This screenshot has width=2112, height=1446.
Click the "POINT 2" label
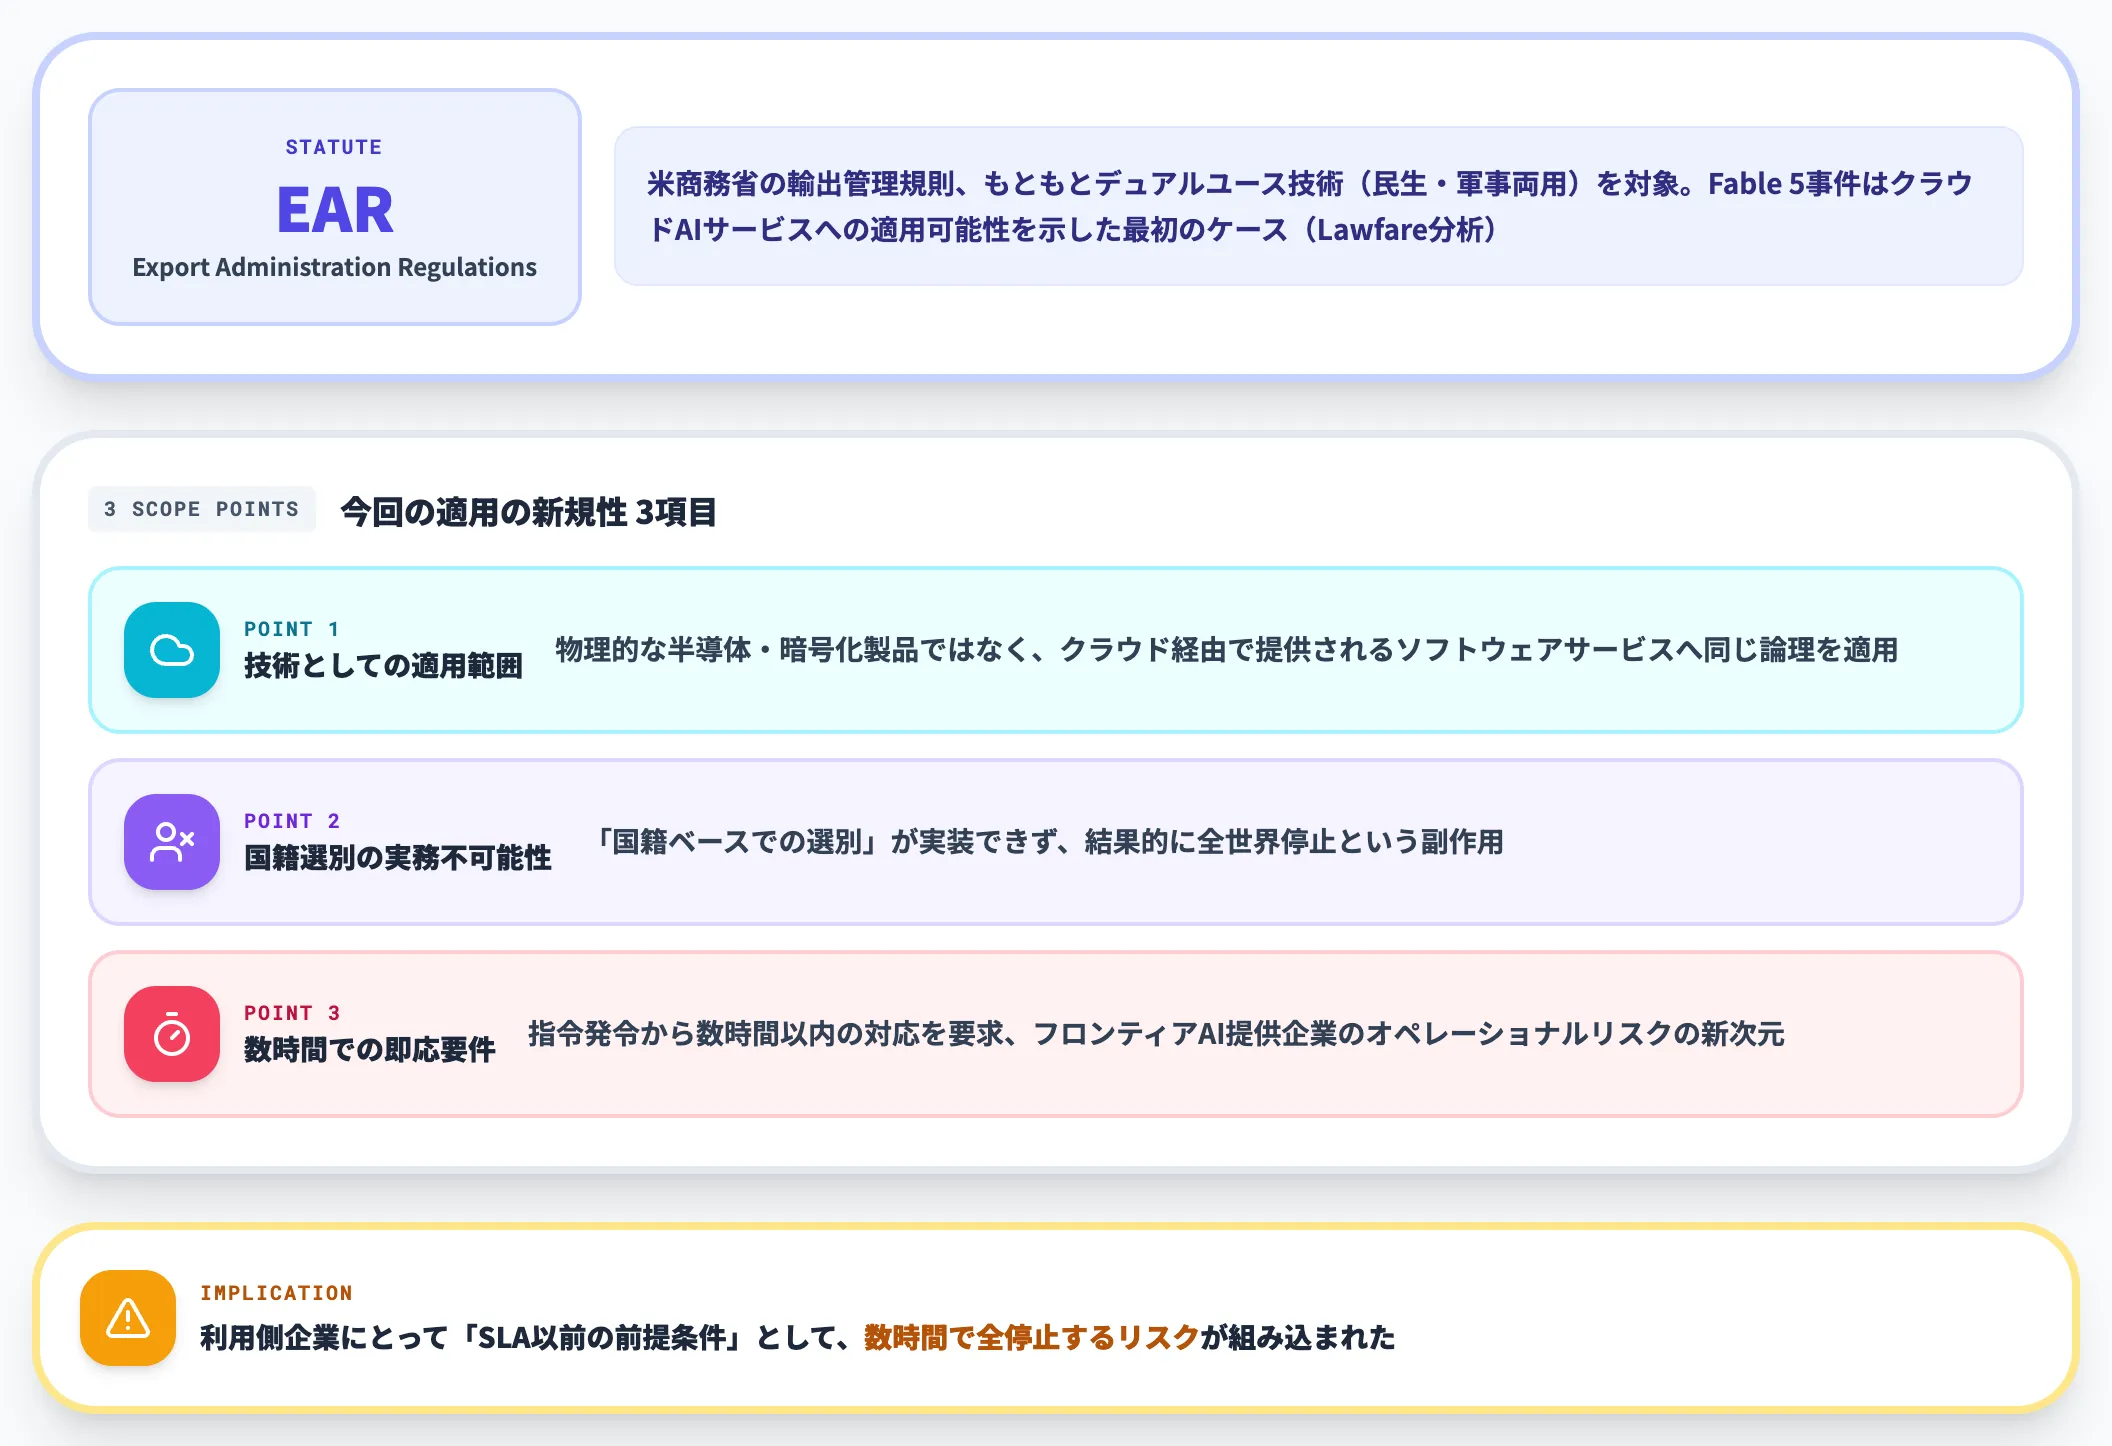(292, 821)
